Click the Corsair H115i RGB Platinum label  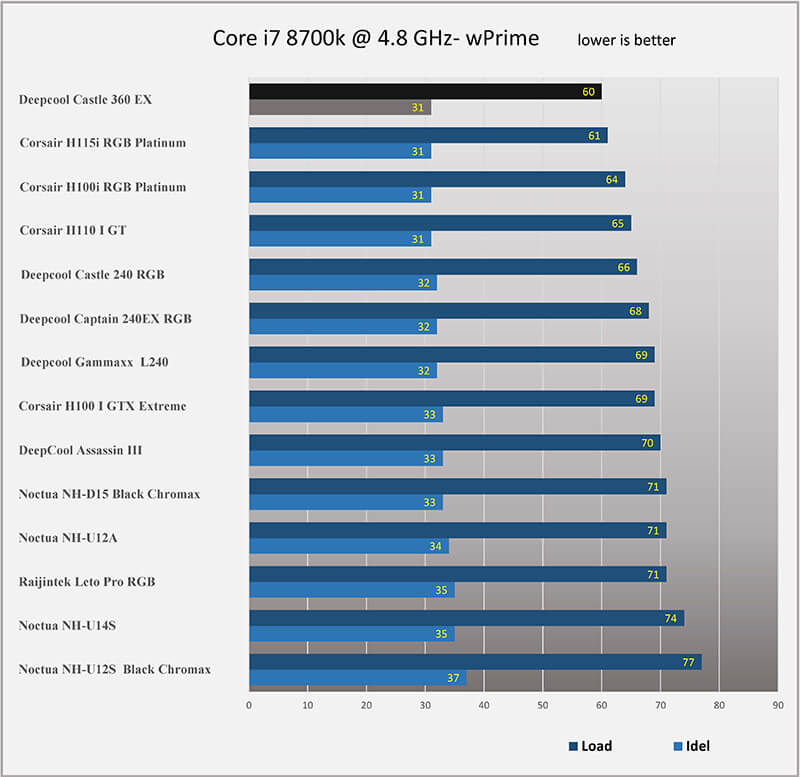(103, 143)
